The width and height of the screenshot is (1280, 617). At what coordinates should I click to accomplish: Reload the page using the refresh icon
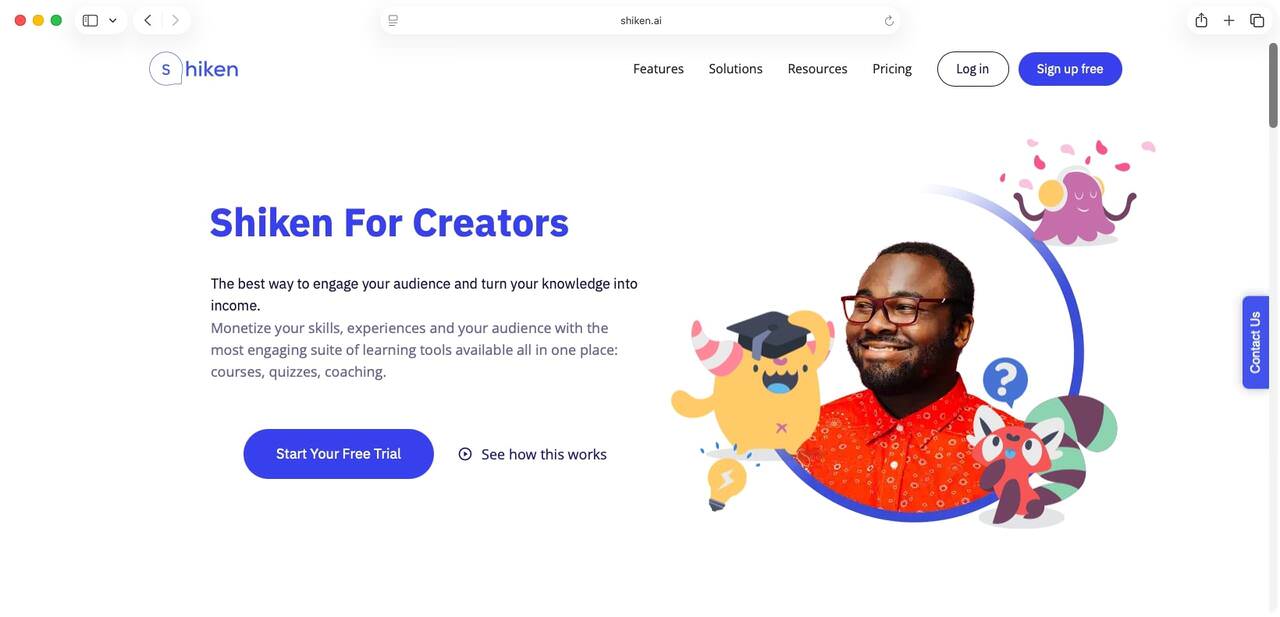pos(889,20)
